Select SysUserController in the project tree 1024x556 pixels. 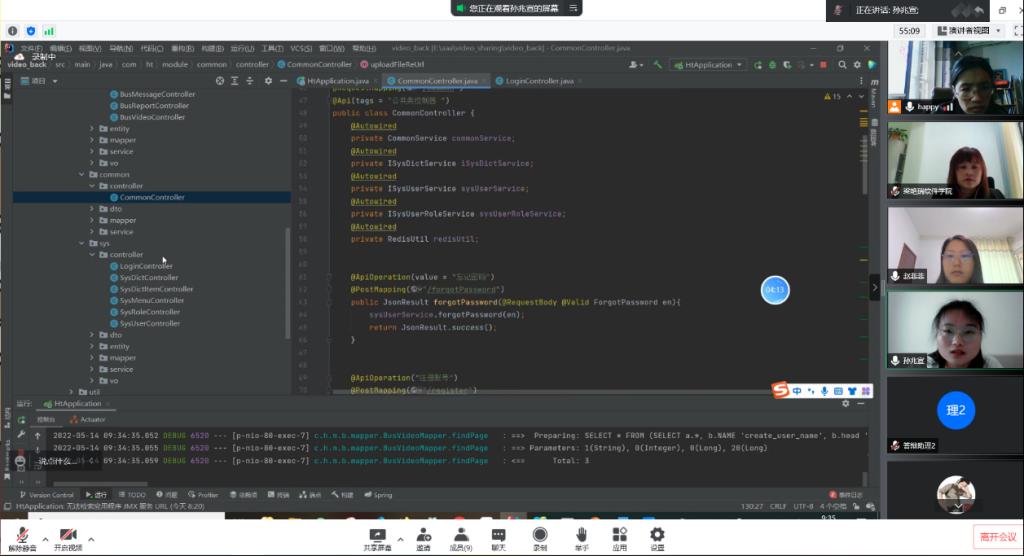[149, 324]
